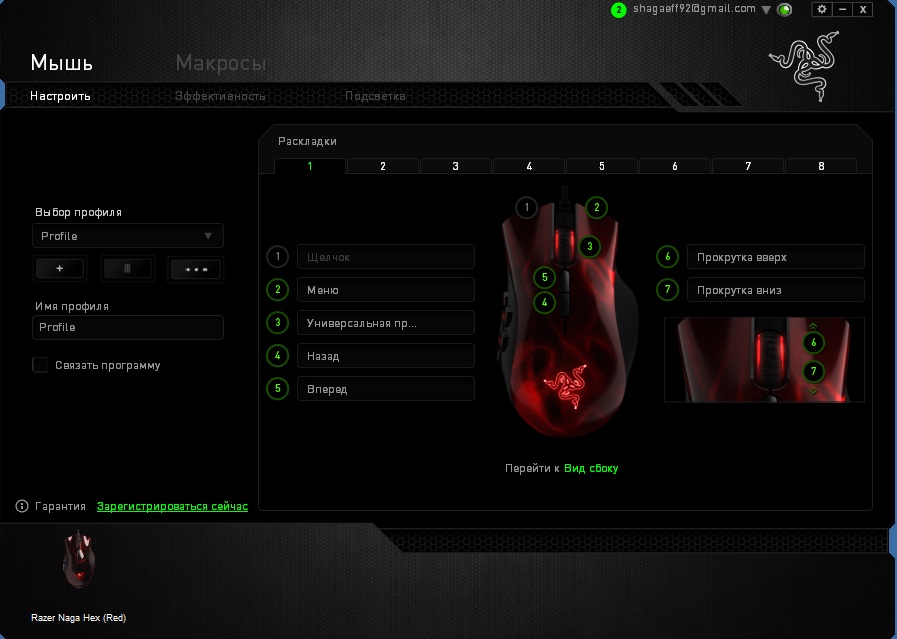Expand the Profile selection dropdown
Screen dimensions: 897x639
[128, 236]
